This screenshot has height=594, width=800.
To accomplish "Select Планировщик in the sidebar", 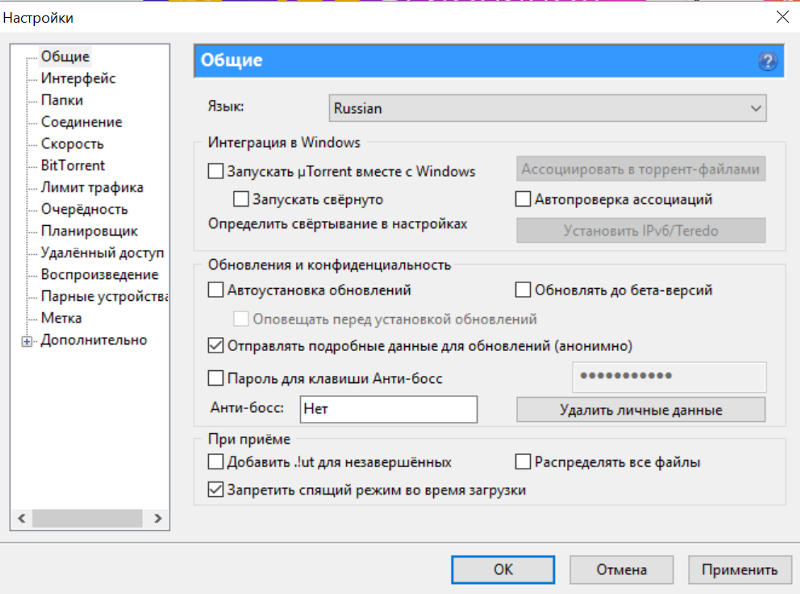I will pyautogui.click(x=89, y=231).
